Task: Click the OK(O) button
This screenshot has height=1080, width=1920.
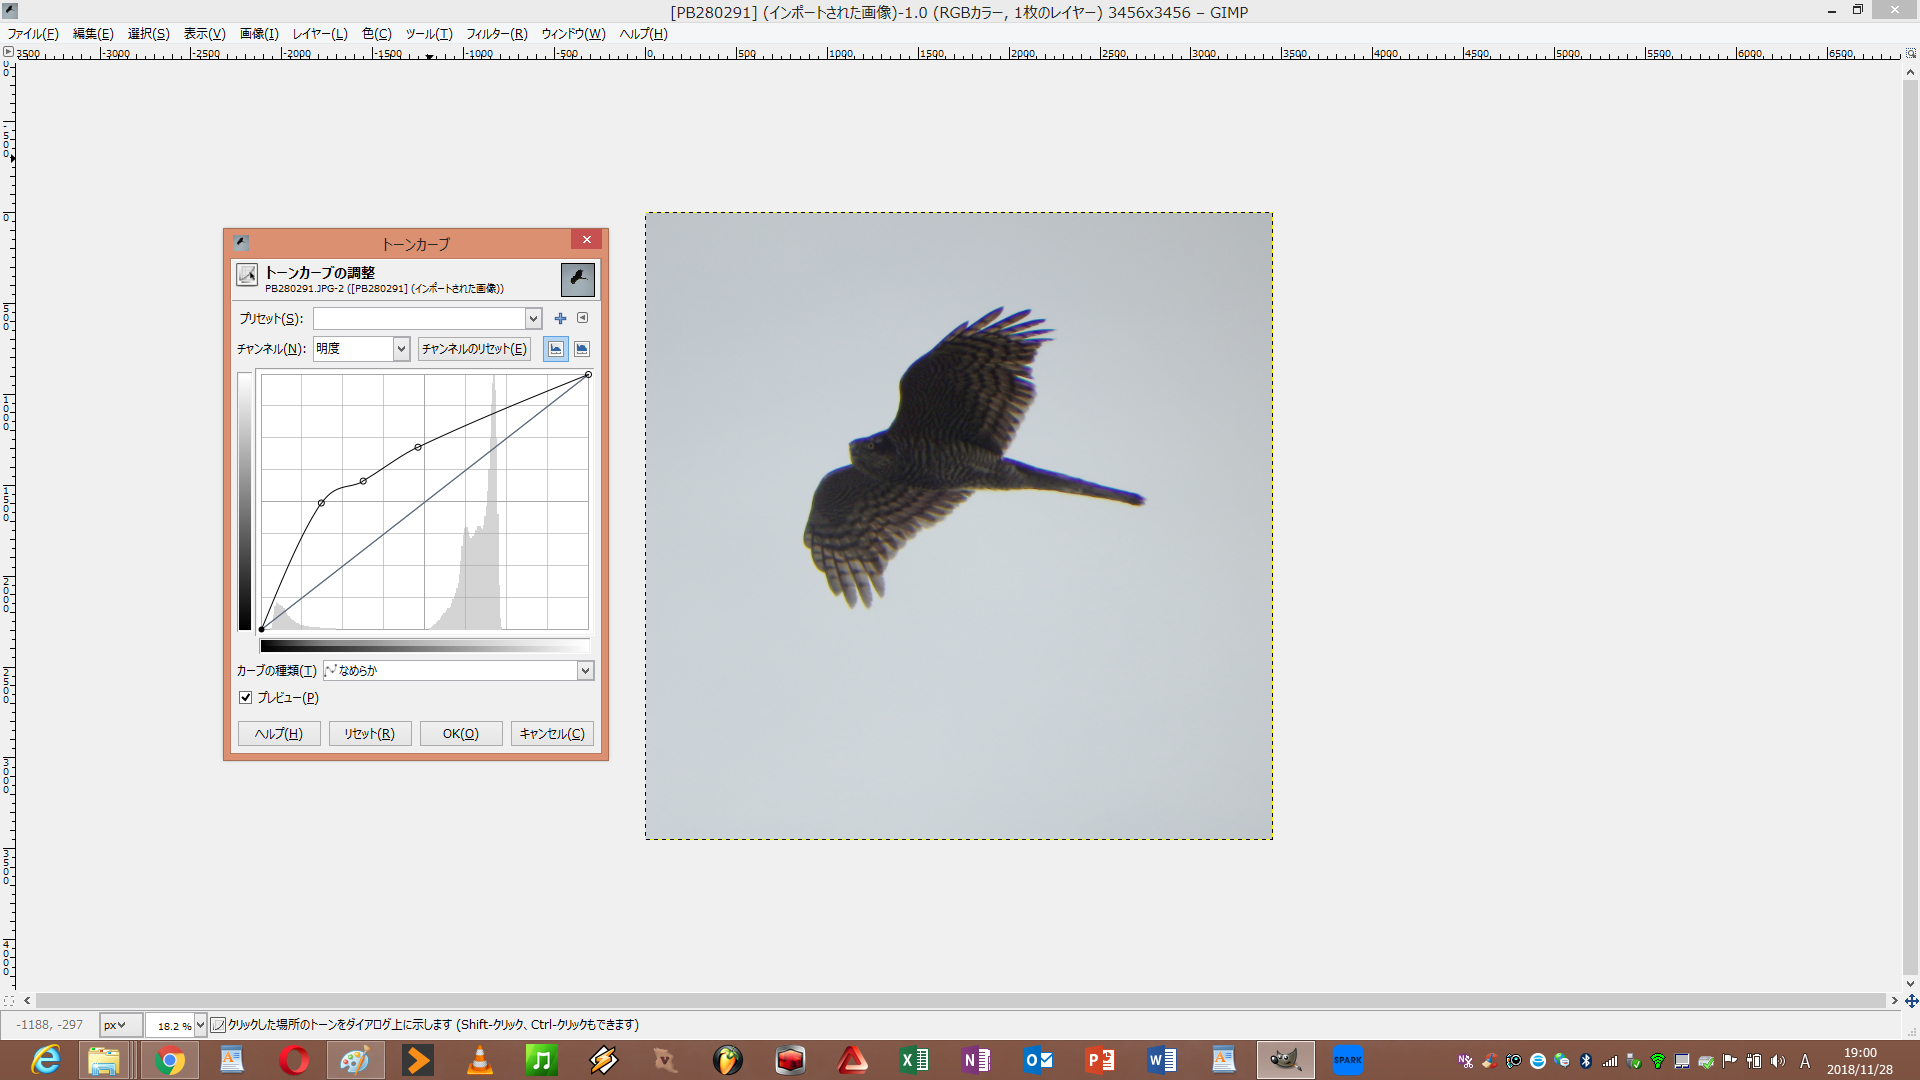Action: (460, 734)
